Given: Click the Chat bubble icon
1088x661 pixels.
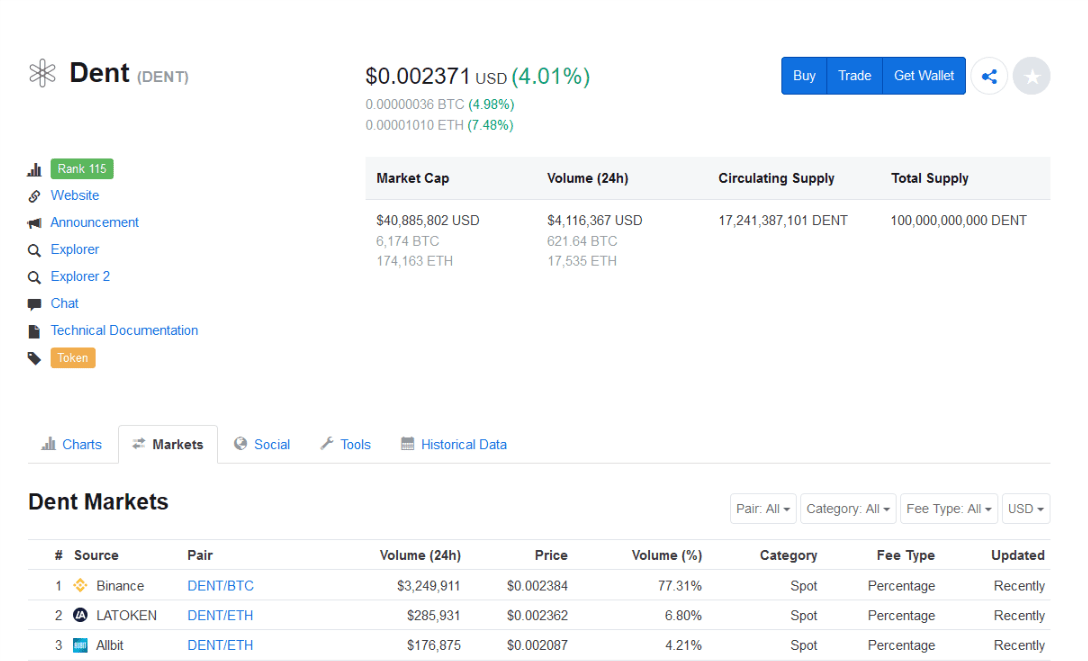Looking at the screenshot, I should point(34,304).
